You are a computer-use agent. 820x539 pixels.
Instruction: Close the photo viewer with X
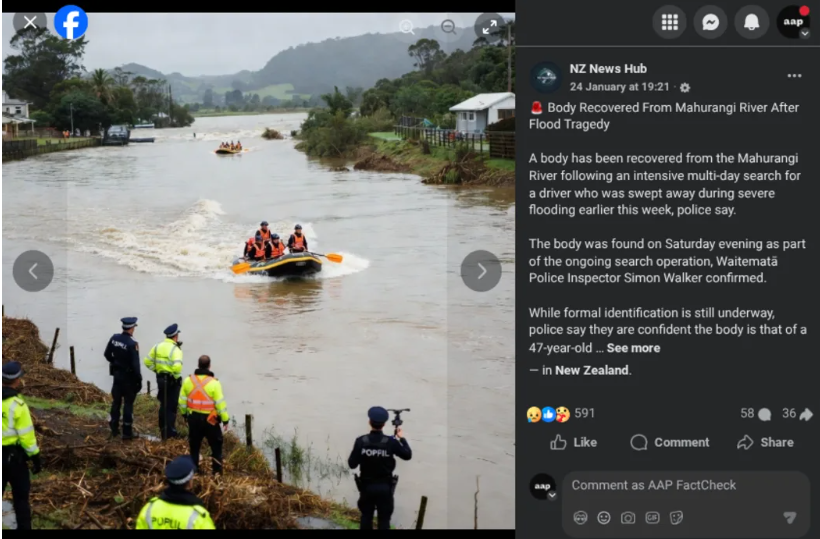point(30,22)
